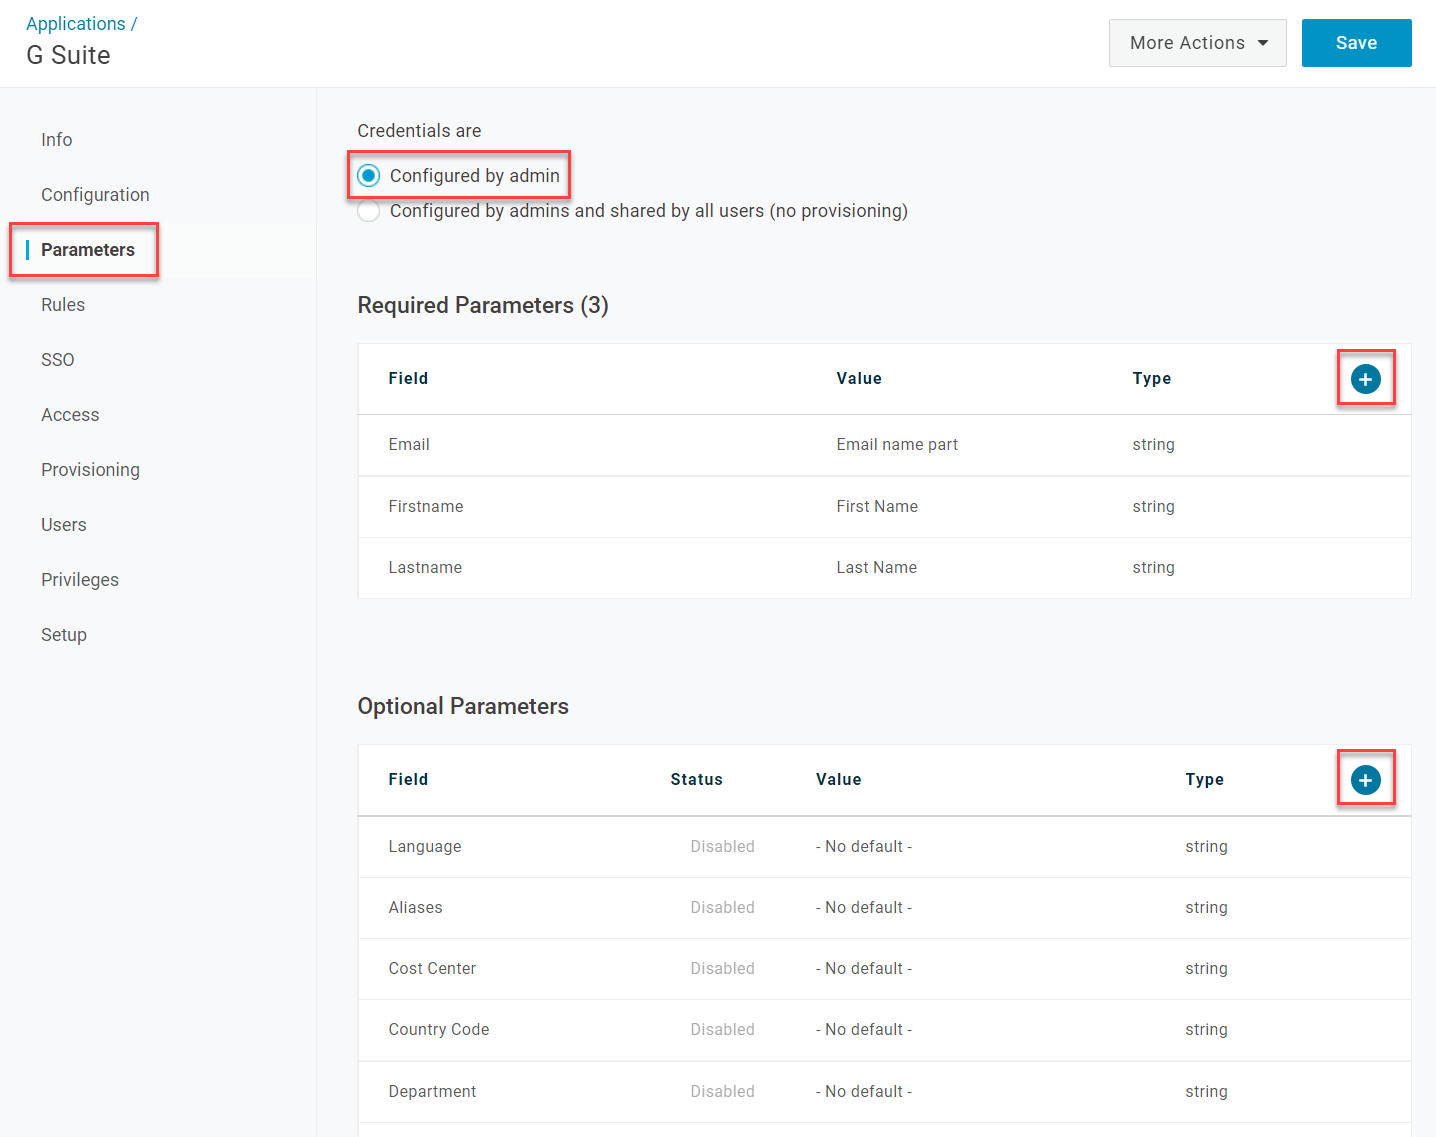Viewport: 1436px width, 1137px height.
Task: Add a new required parameter with the plus icon
Action: click(x=1365, y=379)
